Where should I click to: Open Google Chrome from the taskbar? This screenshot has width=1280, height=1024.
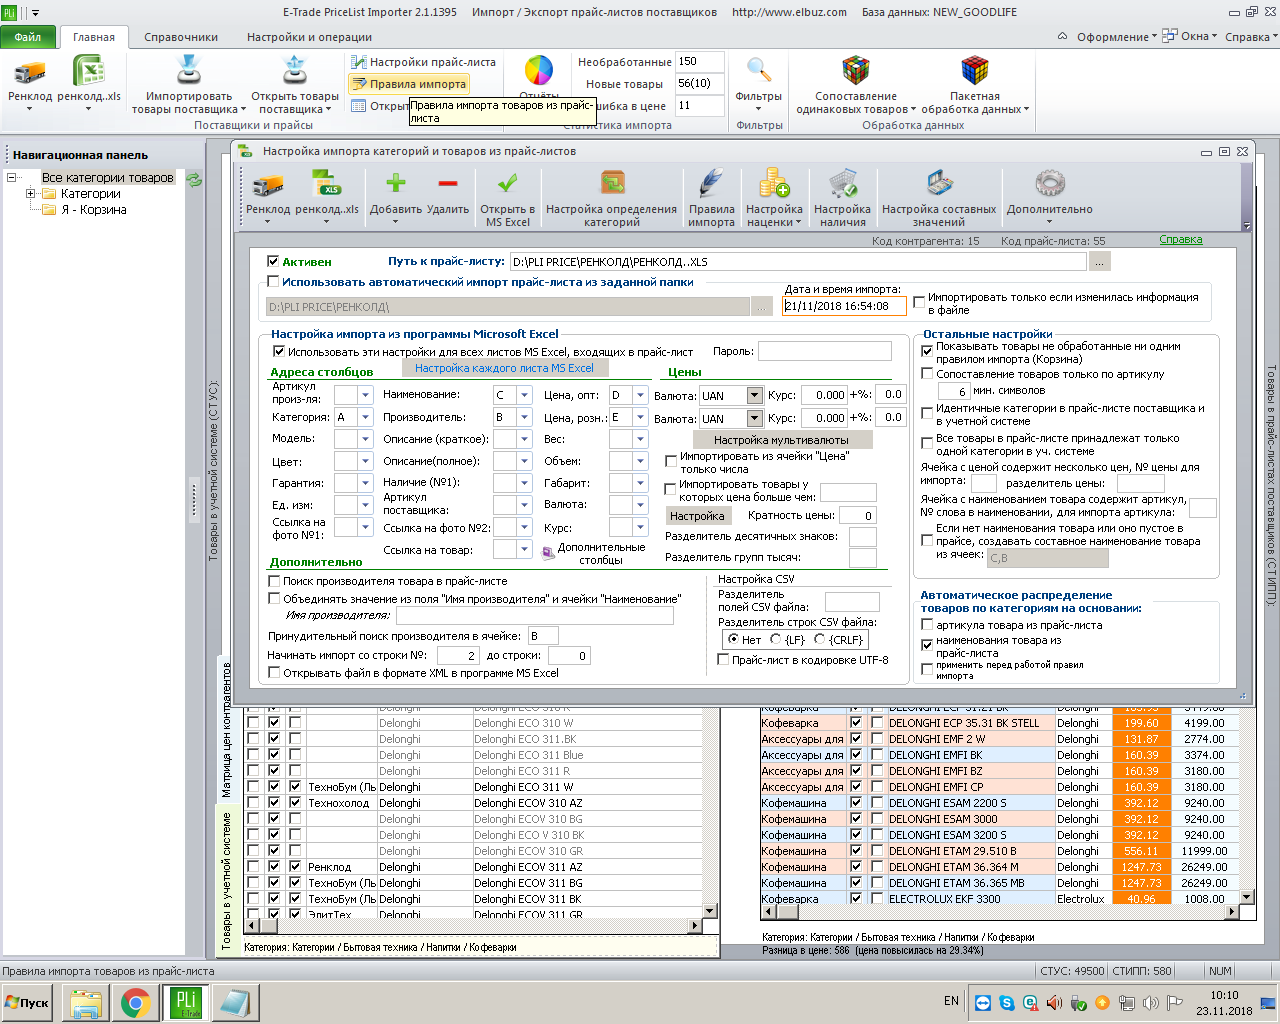point(136,1002)
